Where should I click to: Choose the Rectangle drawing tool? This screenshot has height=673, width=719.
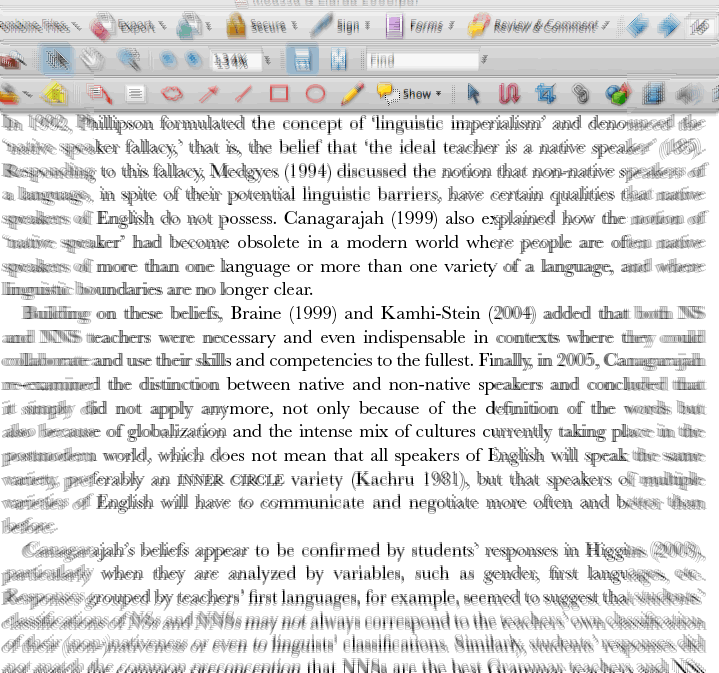[x=279, y=95]
